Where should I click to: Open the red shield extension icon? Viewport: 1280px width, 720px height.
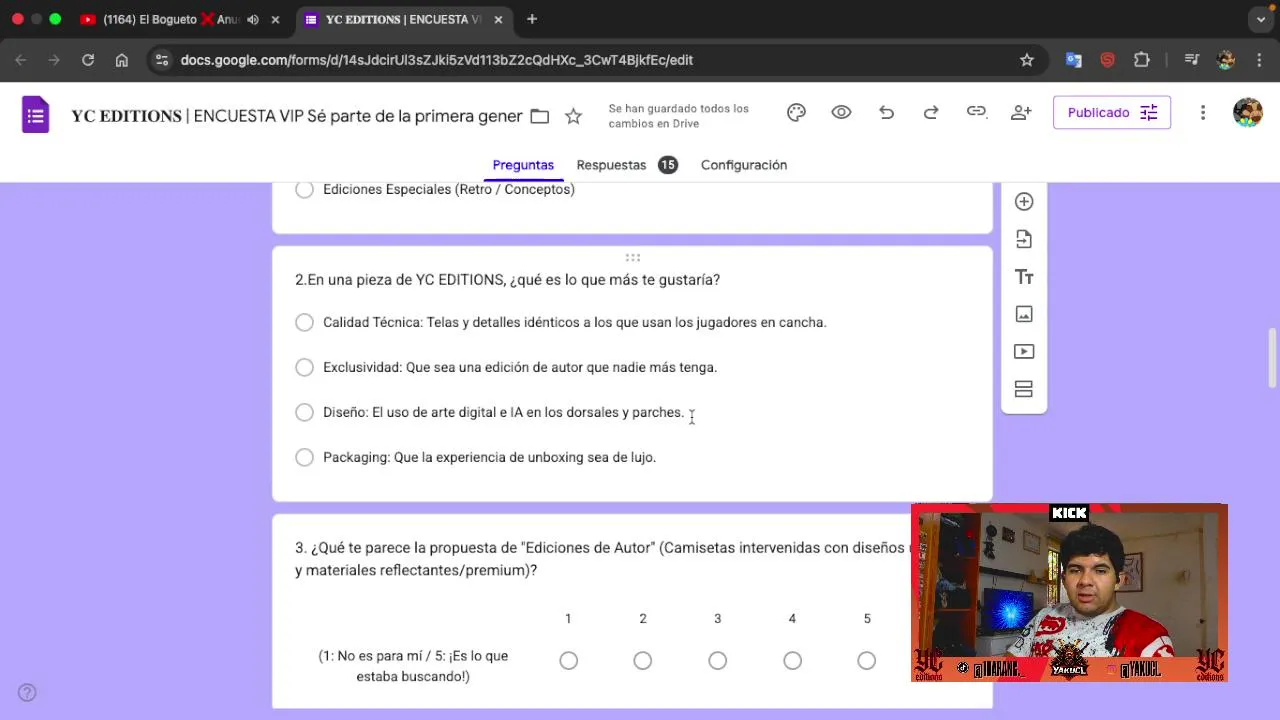click(1107, 60)
